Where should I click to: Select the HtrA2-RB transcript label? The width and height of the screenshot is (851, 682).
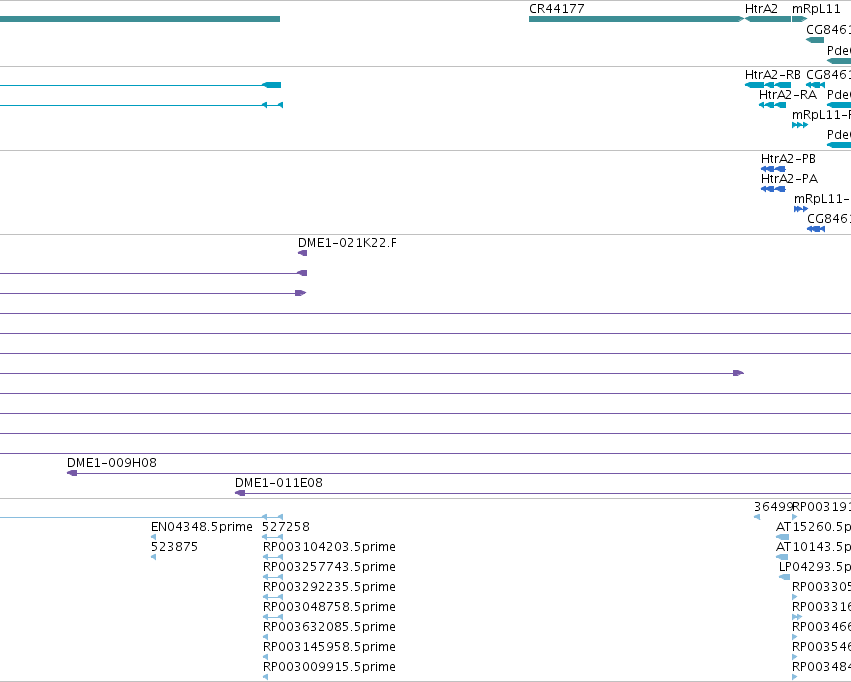click(x=772, y=75)
